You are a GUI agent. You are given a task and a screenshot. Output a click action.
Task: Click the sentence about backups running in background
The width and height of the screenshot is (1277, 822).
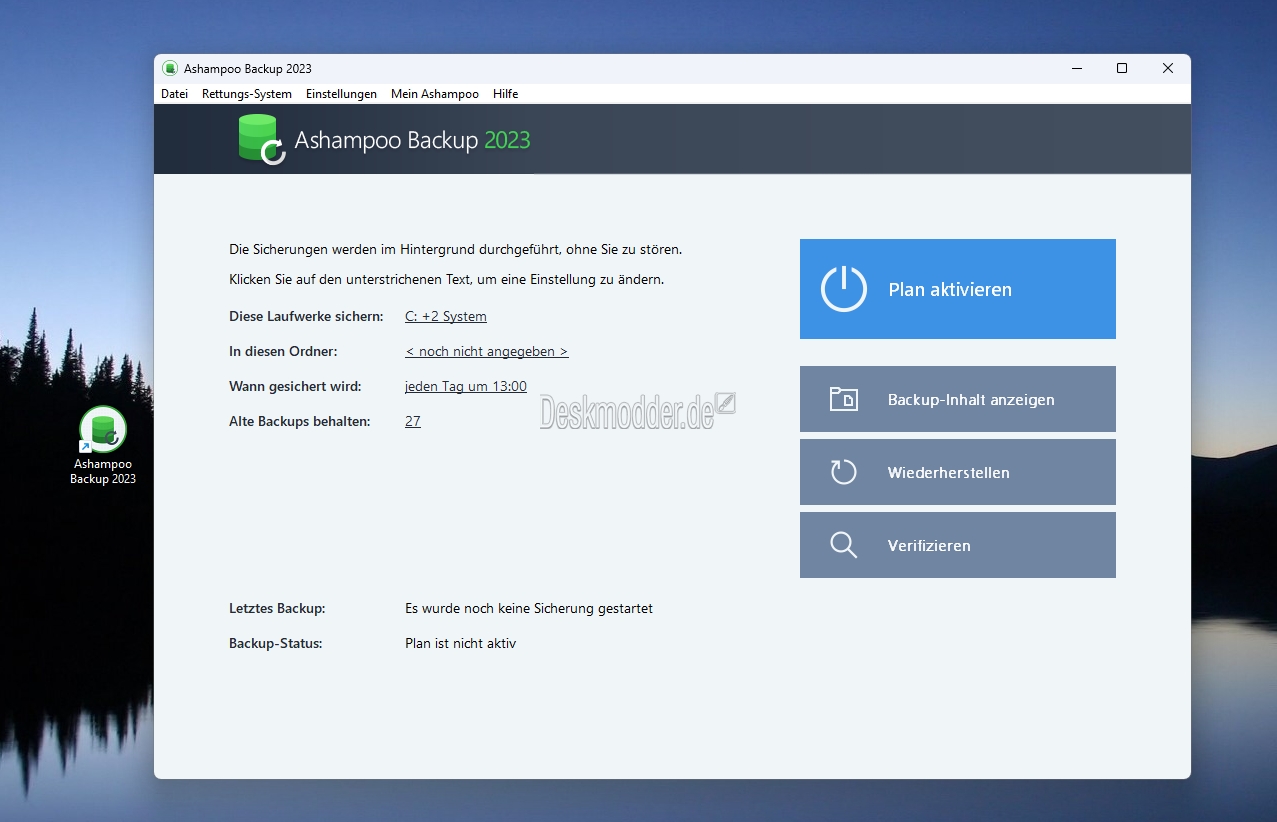[455, 249]
